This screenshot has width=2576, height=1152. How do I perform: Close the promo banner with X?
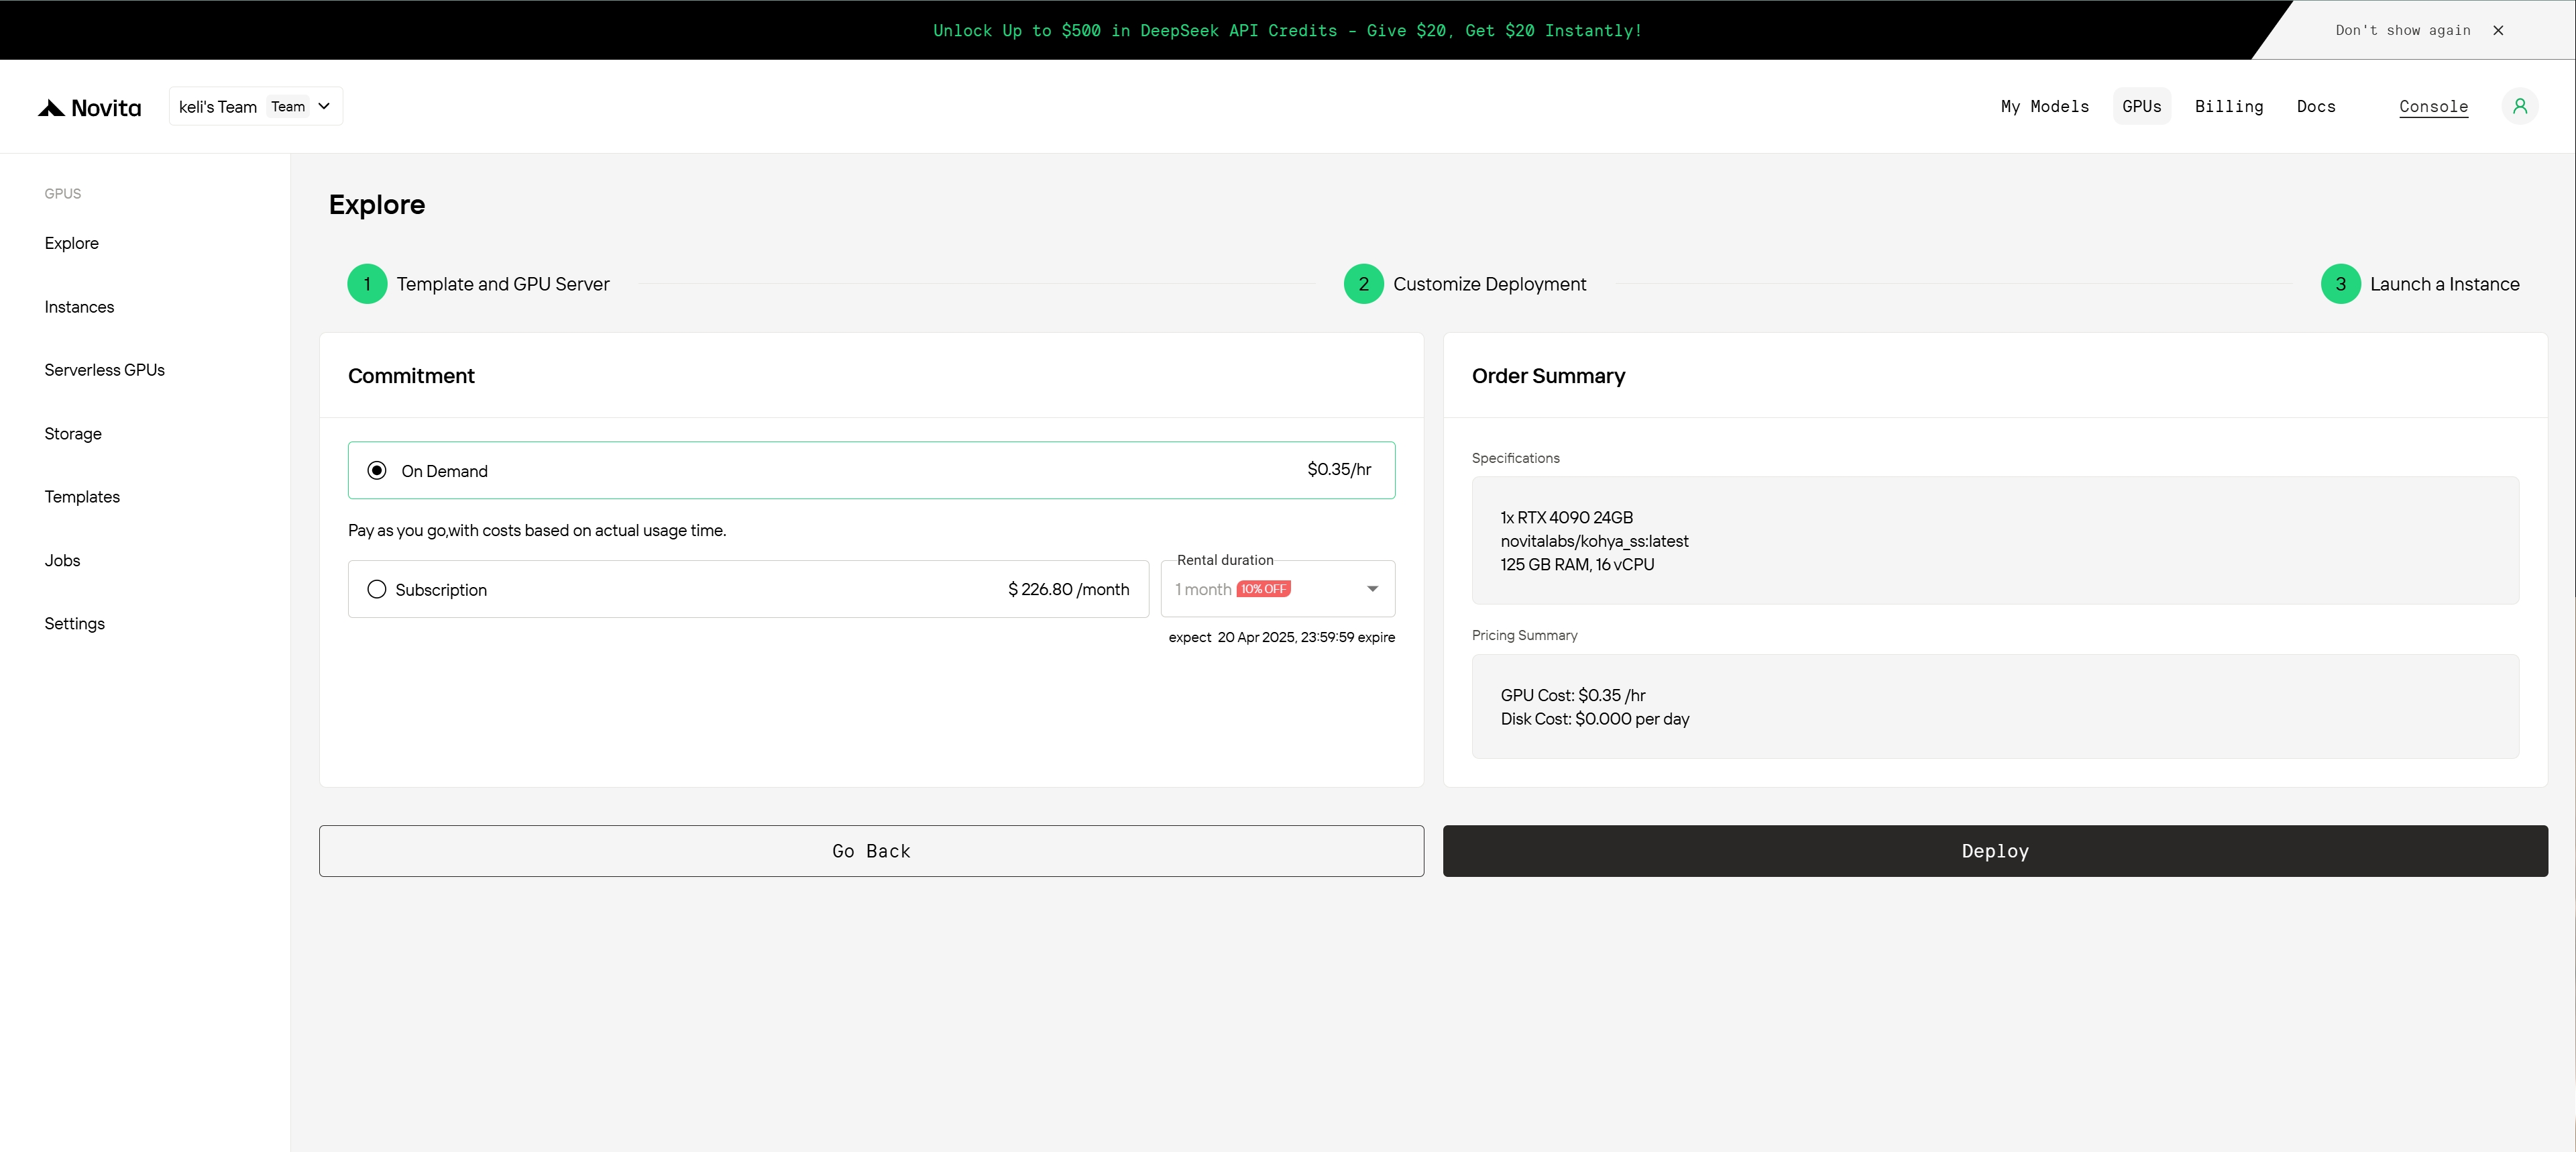2498,30
